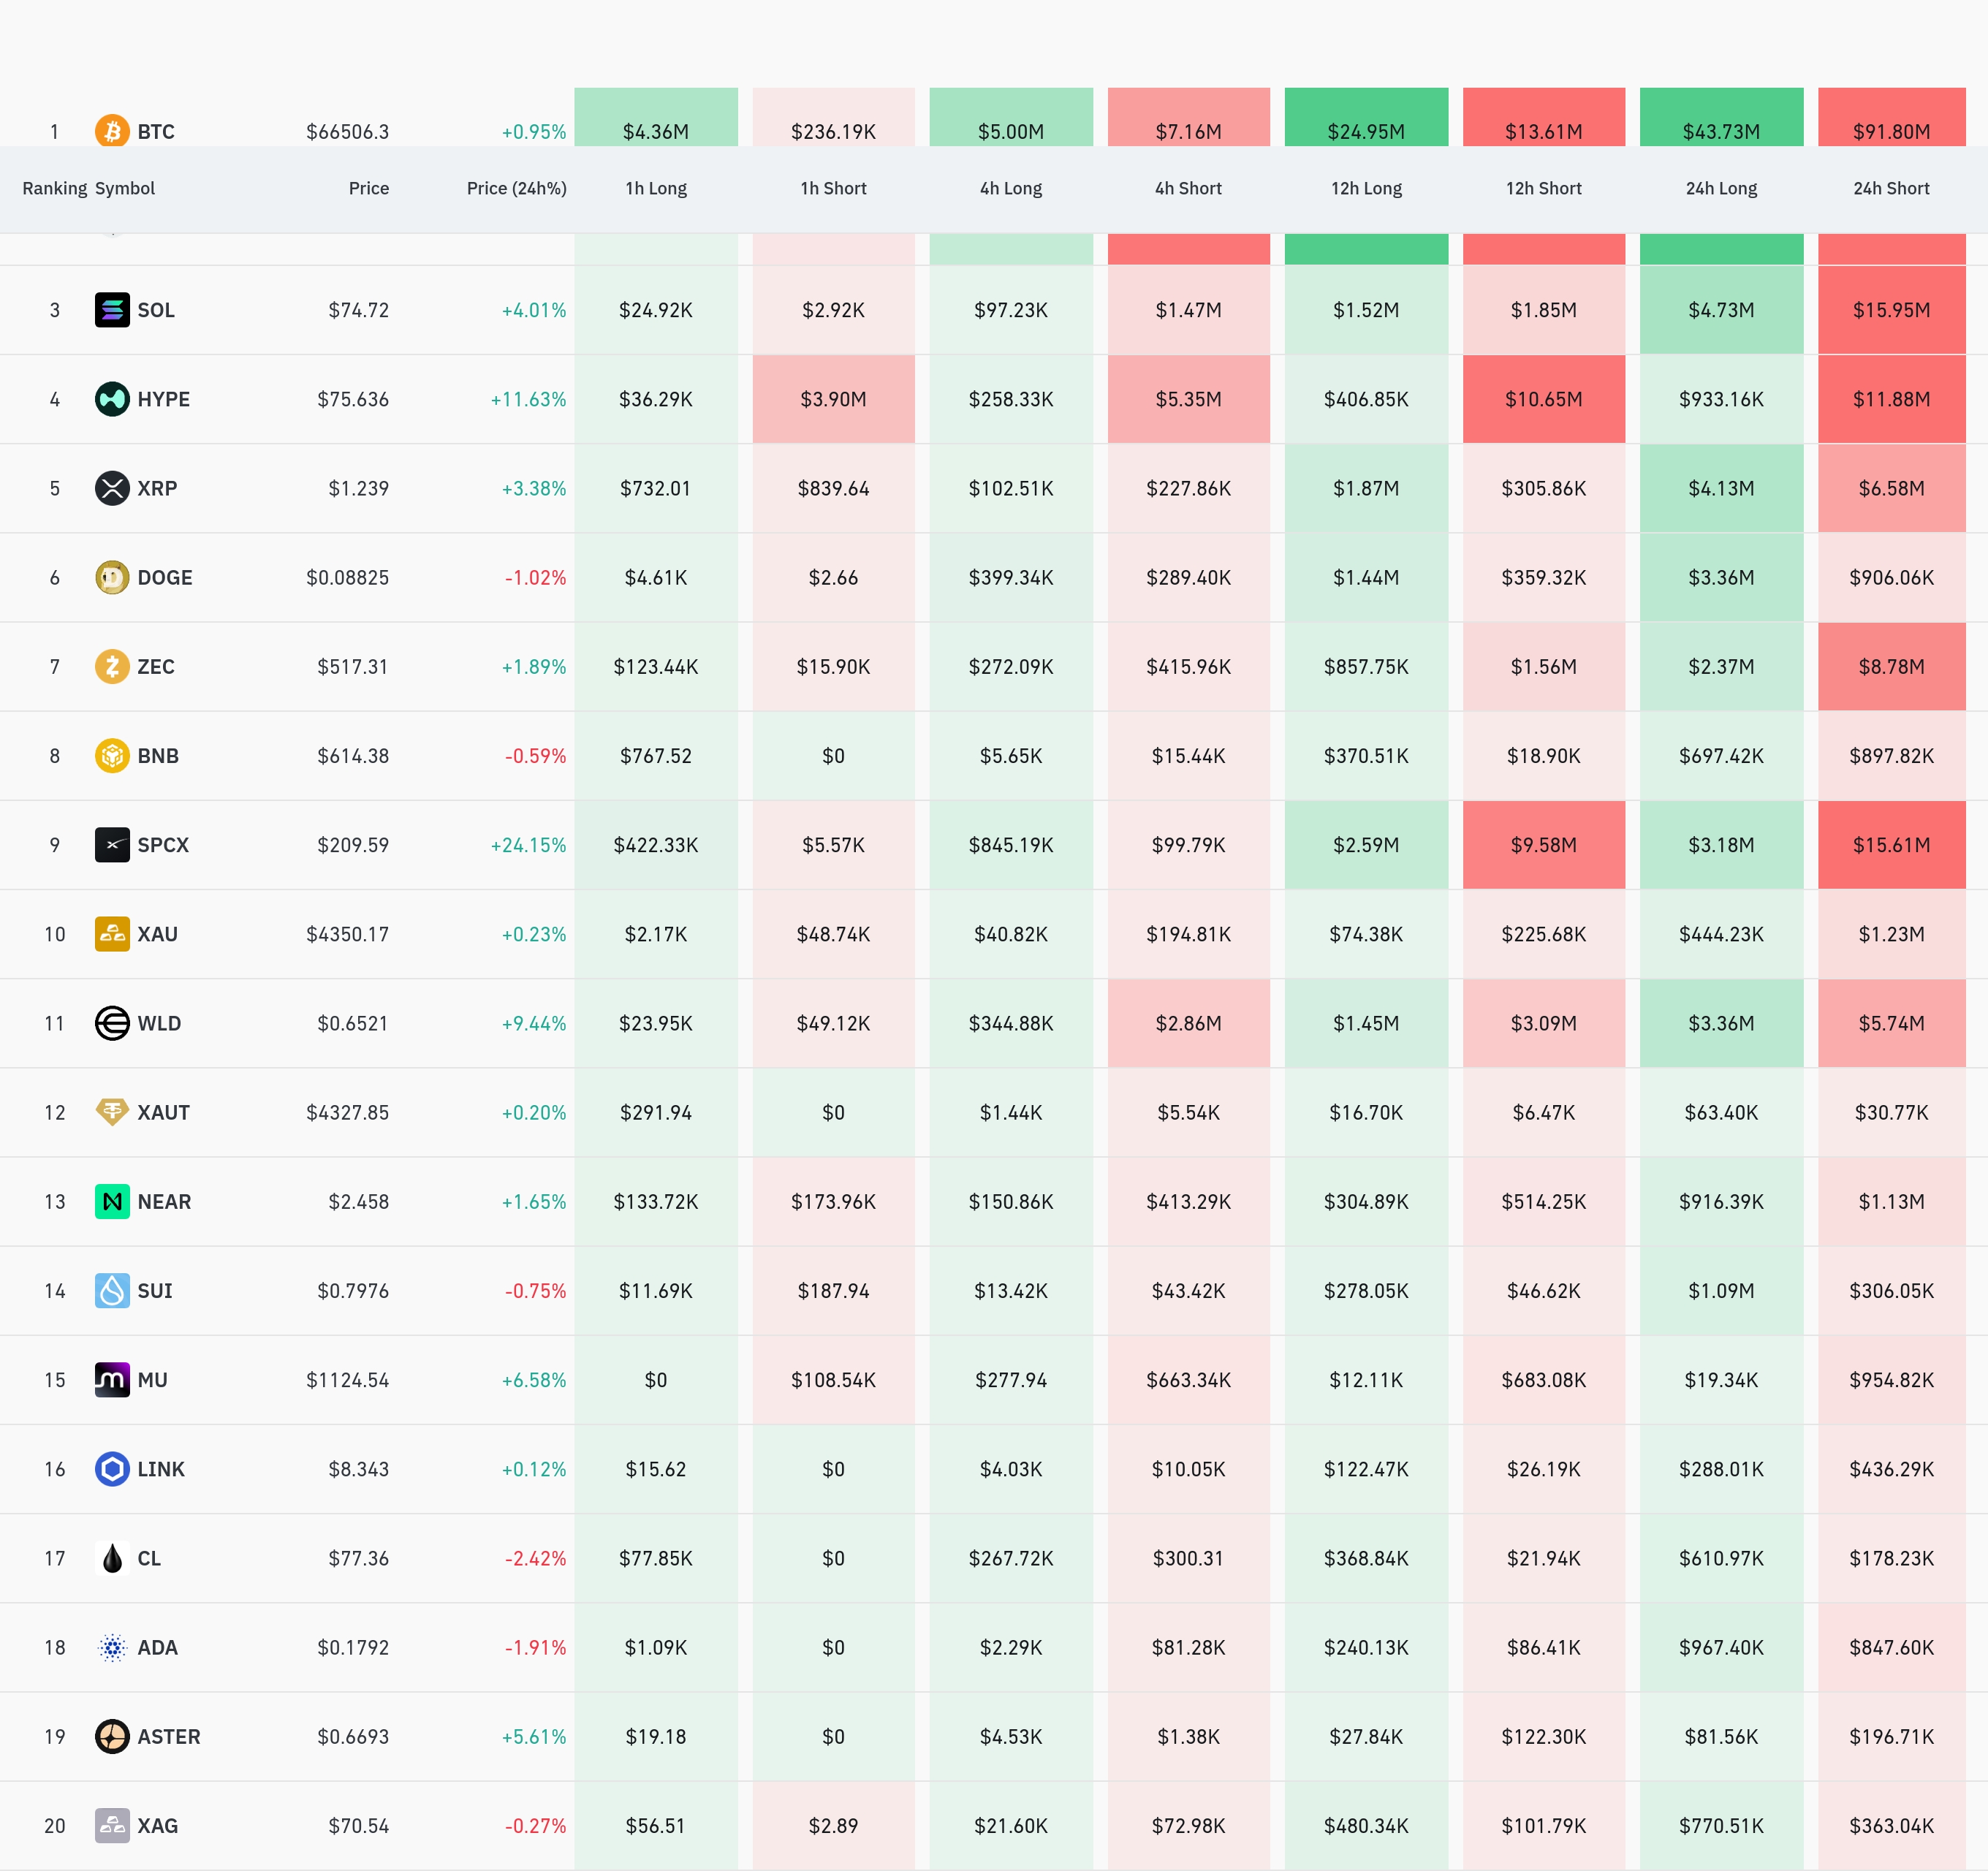Open the ASTER symbol link
The width and height of the screenshot is (1988, 1871).
169,1736
